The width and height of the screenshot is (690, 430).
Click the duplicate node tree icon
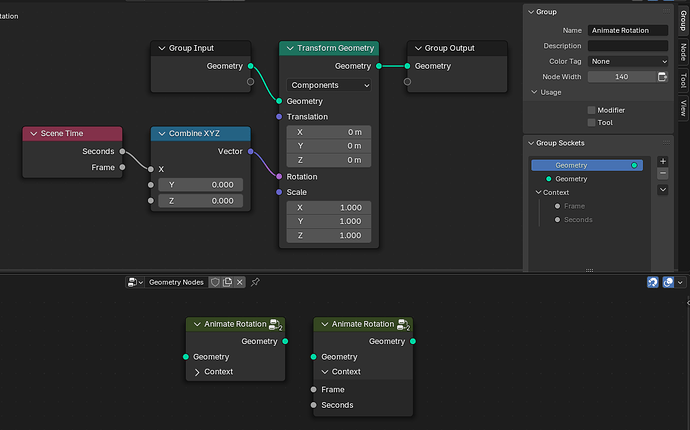point(228,282)
